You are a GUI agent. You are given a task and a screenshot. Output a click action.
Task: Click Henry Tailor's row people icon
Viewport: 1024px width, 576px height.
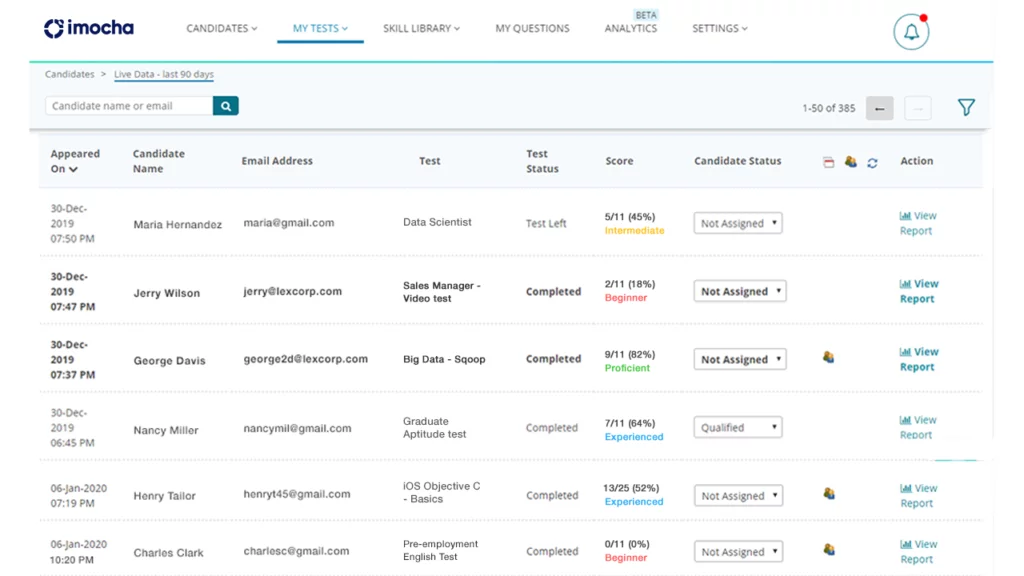click(828, 493)
